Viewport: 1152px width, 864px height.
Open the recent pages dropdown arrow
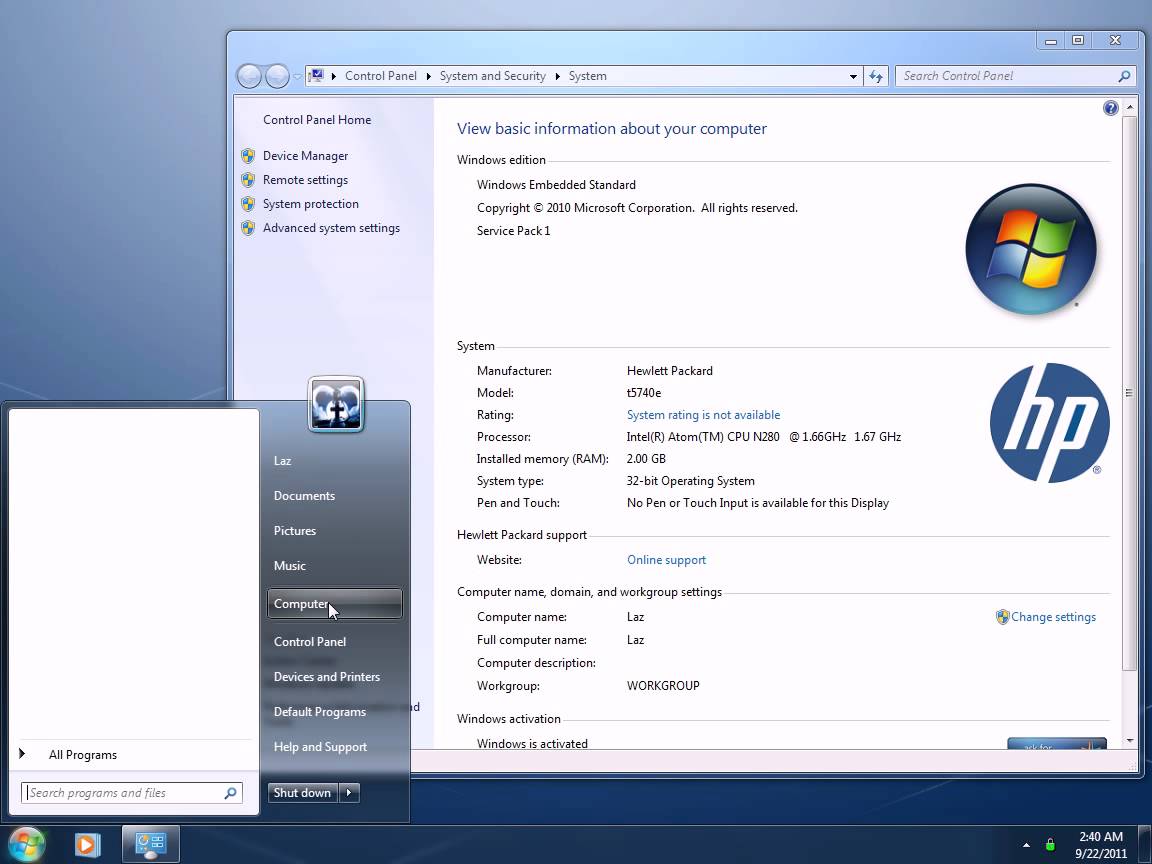click(x=297, y=76)
